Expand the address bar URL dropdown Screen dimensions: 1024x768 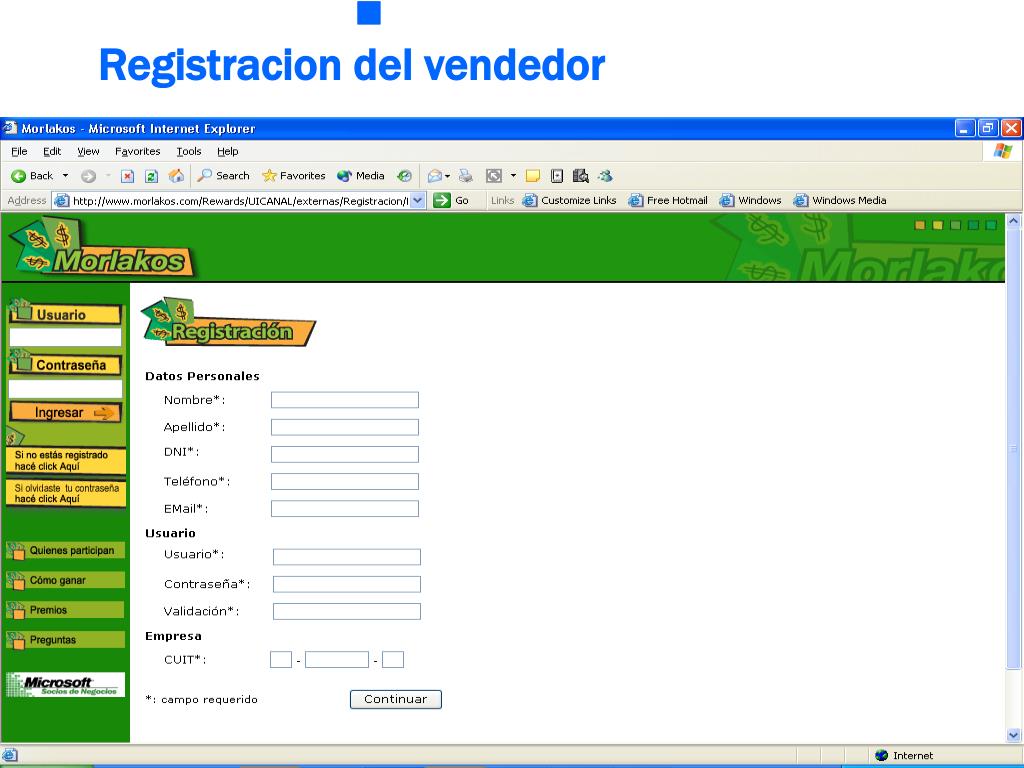(x=418, y=200)
